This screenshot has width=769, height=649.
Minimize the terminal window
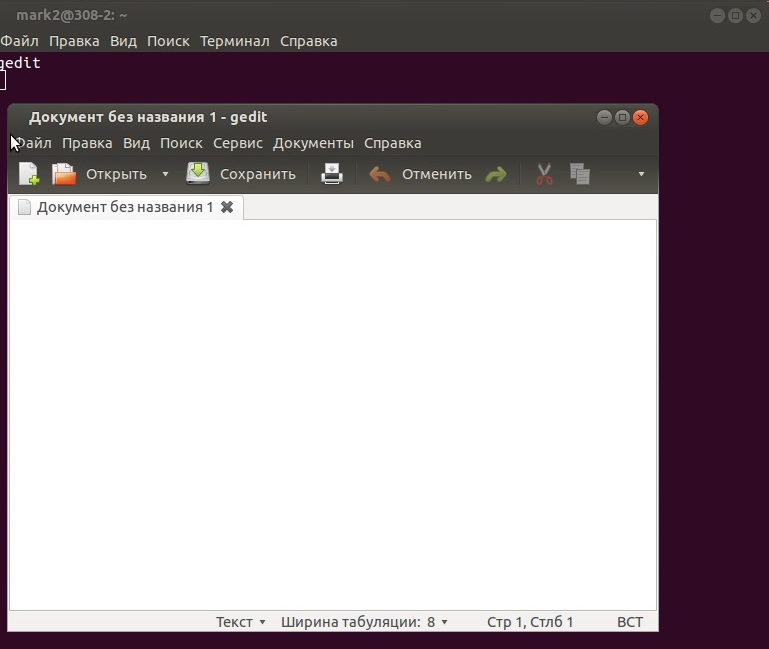coord(717,16)
